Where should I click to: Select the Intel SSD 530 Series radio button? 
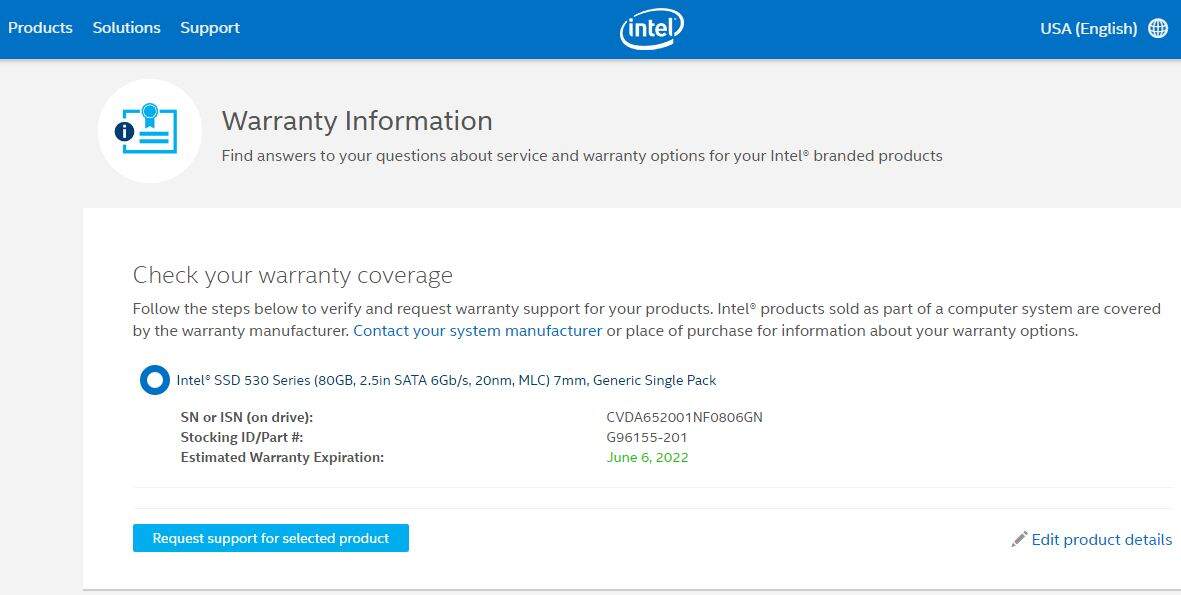(x=155, y=380)
